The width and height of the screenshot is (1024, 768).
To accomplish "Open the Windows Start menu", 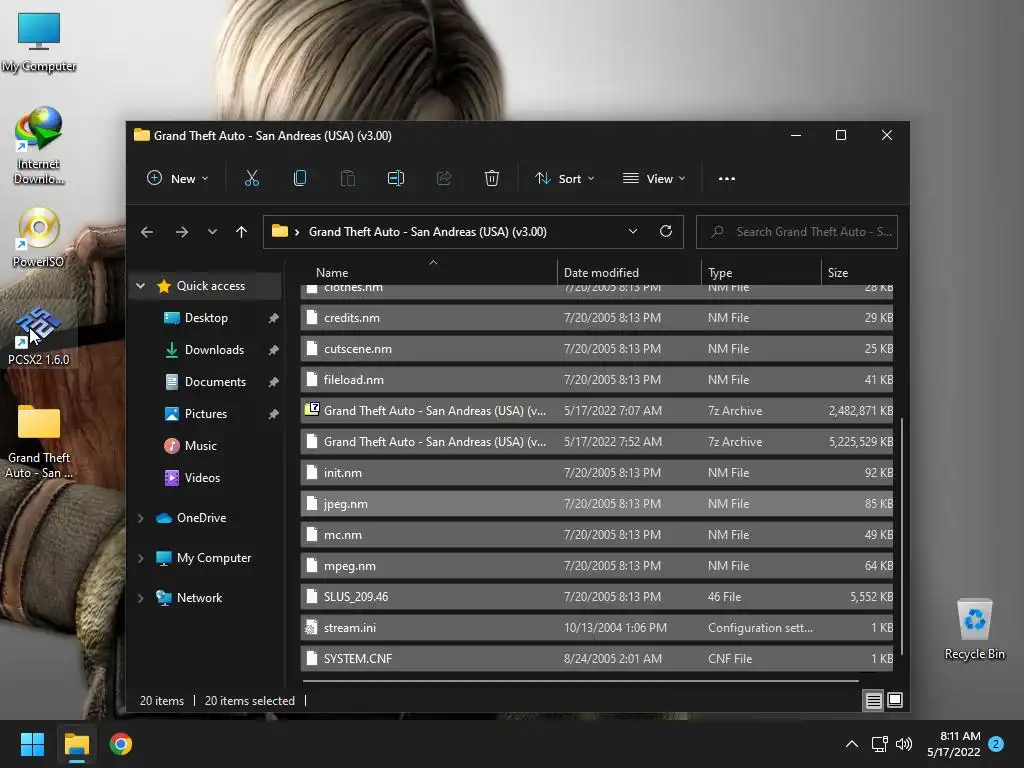I will point(32,744).
